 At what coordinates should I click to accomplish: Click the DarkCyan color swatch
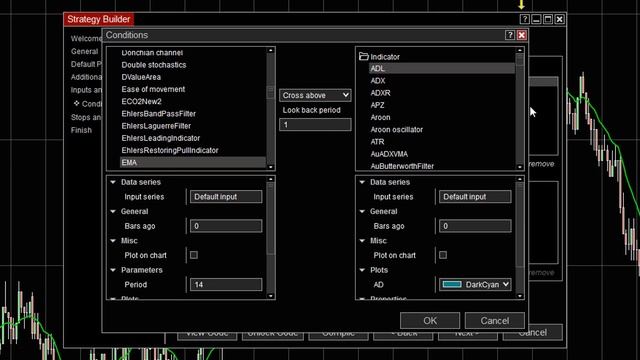coord(452,284)
